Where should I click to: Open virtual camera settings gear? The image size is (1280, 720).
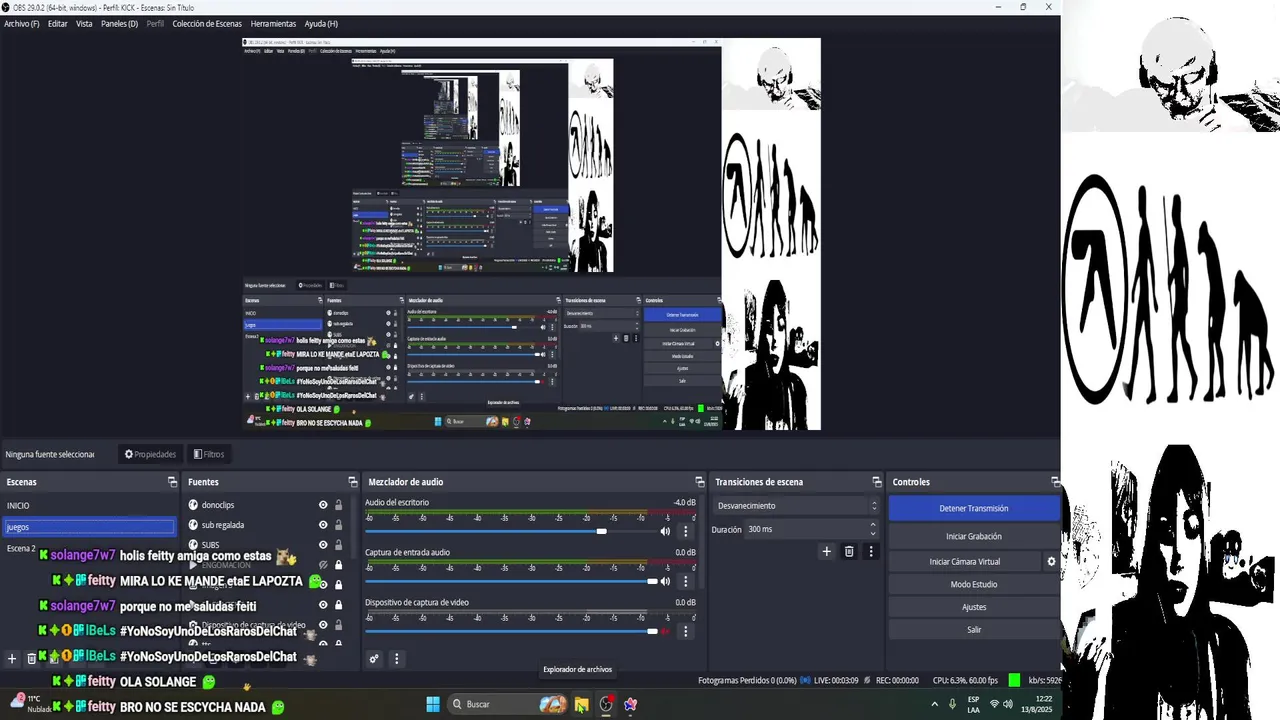[1051, 562]
